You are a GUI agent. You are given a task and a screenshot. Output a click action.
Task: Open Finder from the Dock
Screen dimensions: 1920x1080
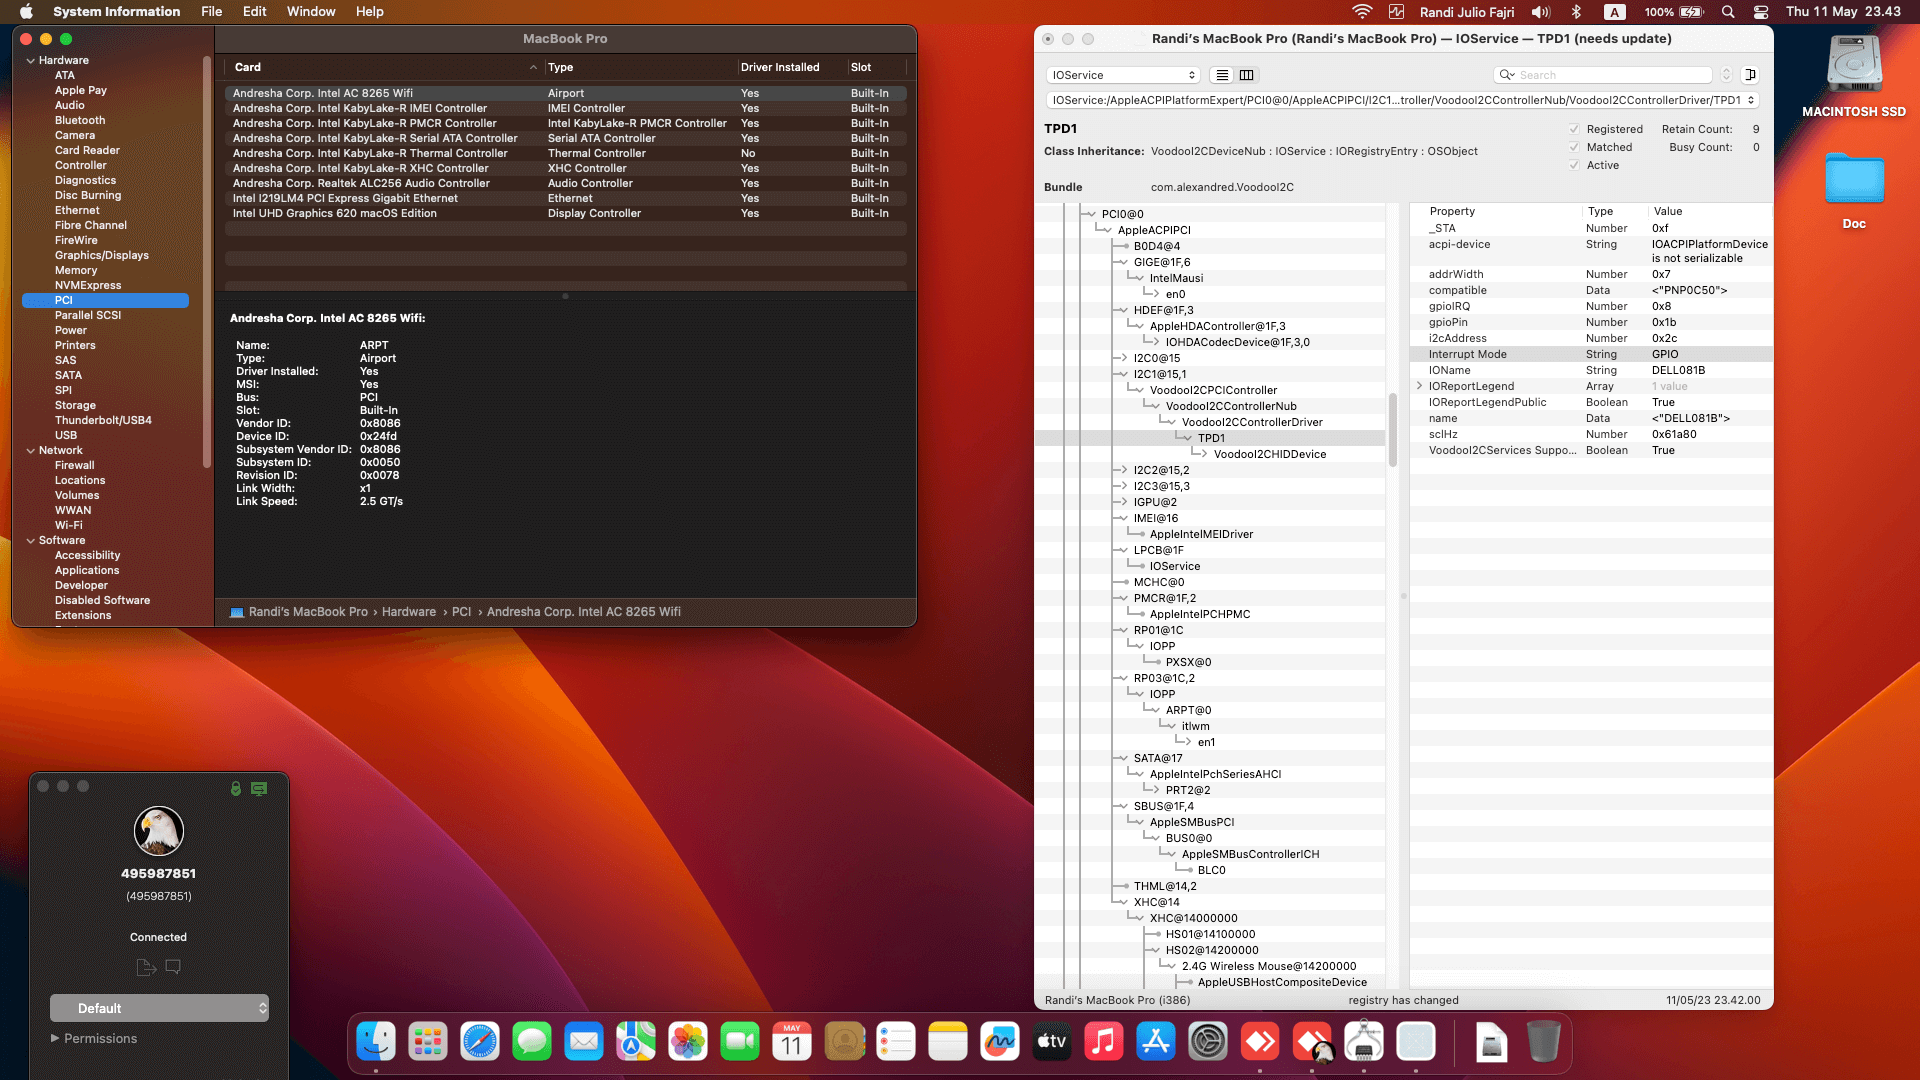(376, 1043)
